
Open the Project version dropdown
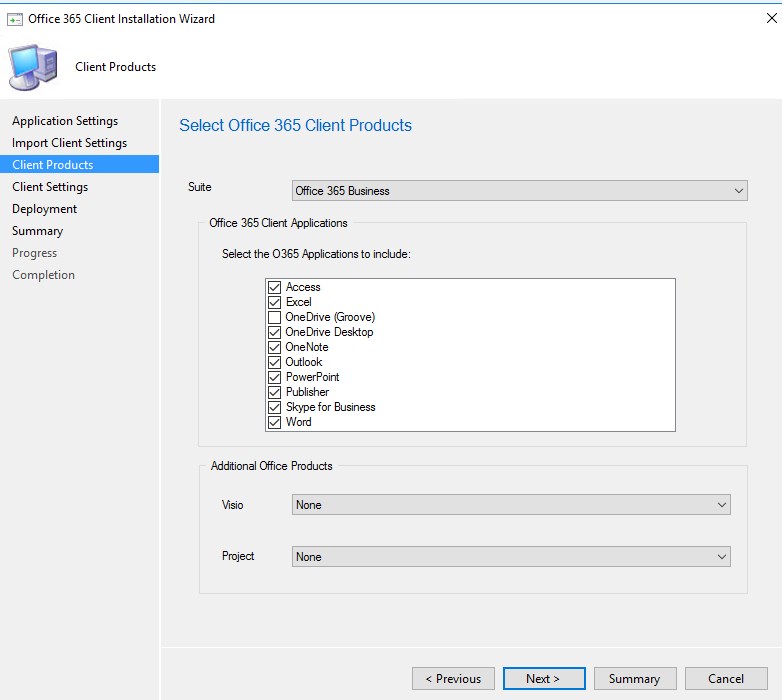[x=511, y=556]
